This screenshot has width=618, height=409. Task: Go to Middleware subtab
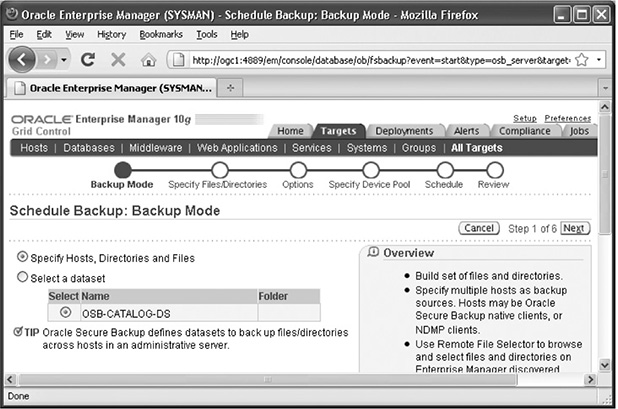click(156, 148)
